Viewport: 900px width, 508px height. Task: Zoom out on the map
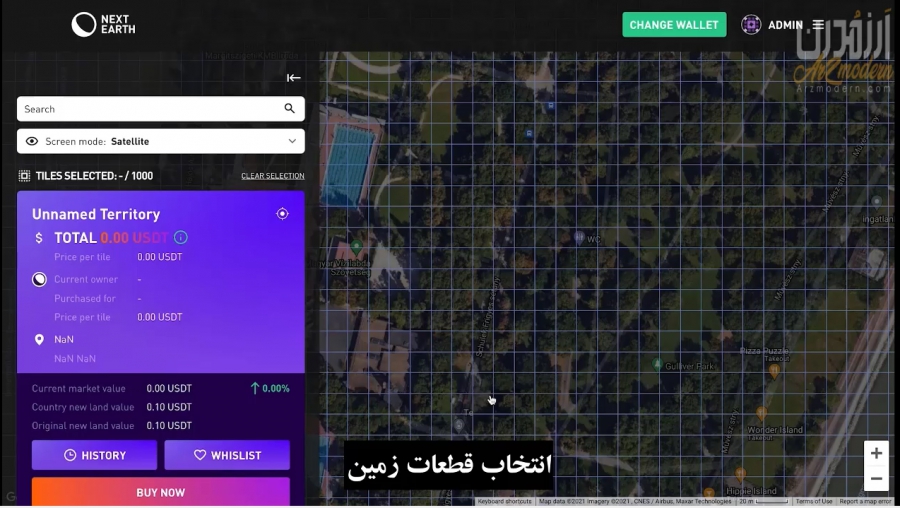(876, 478)
